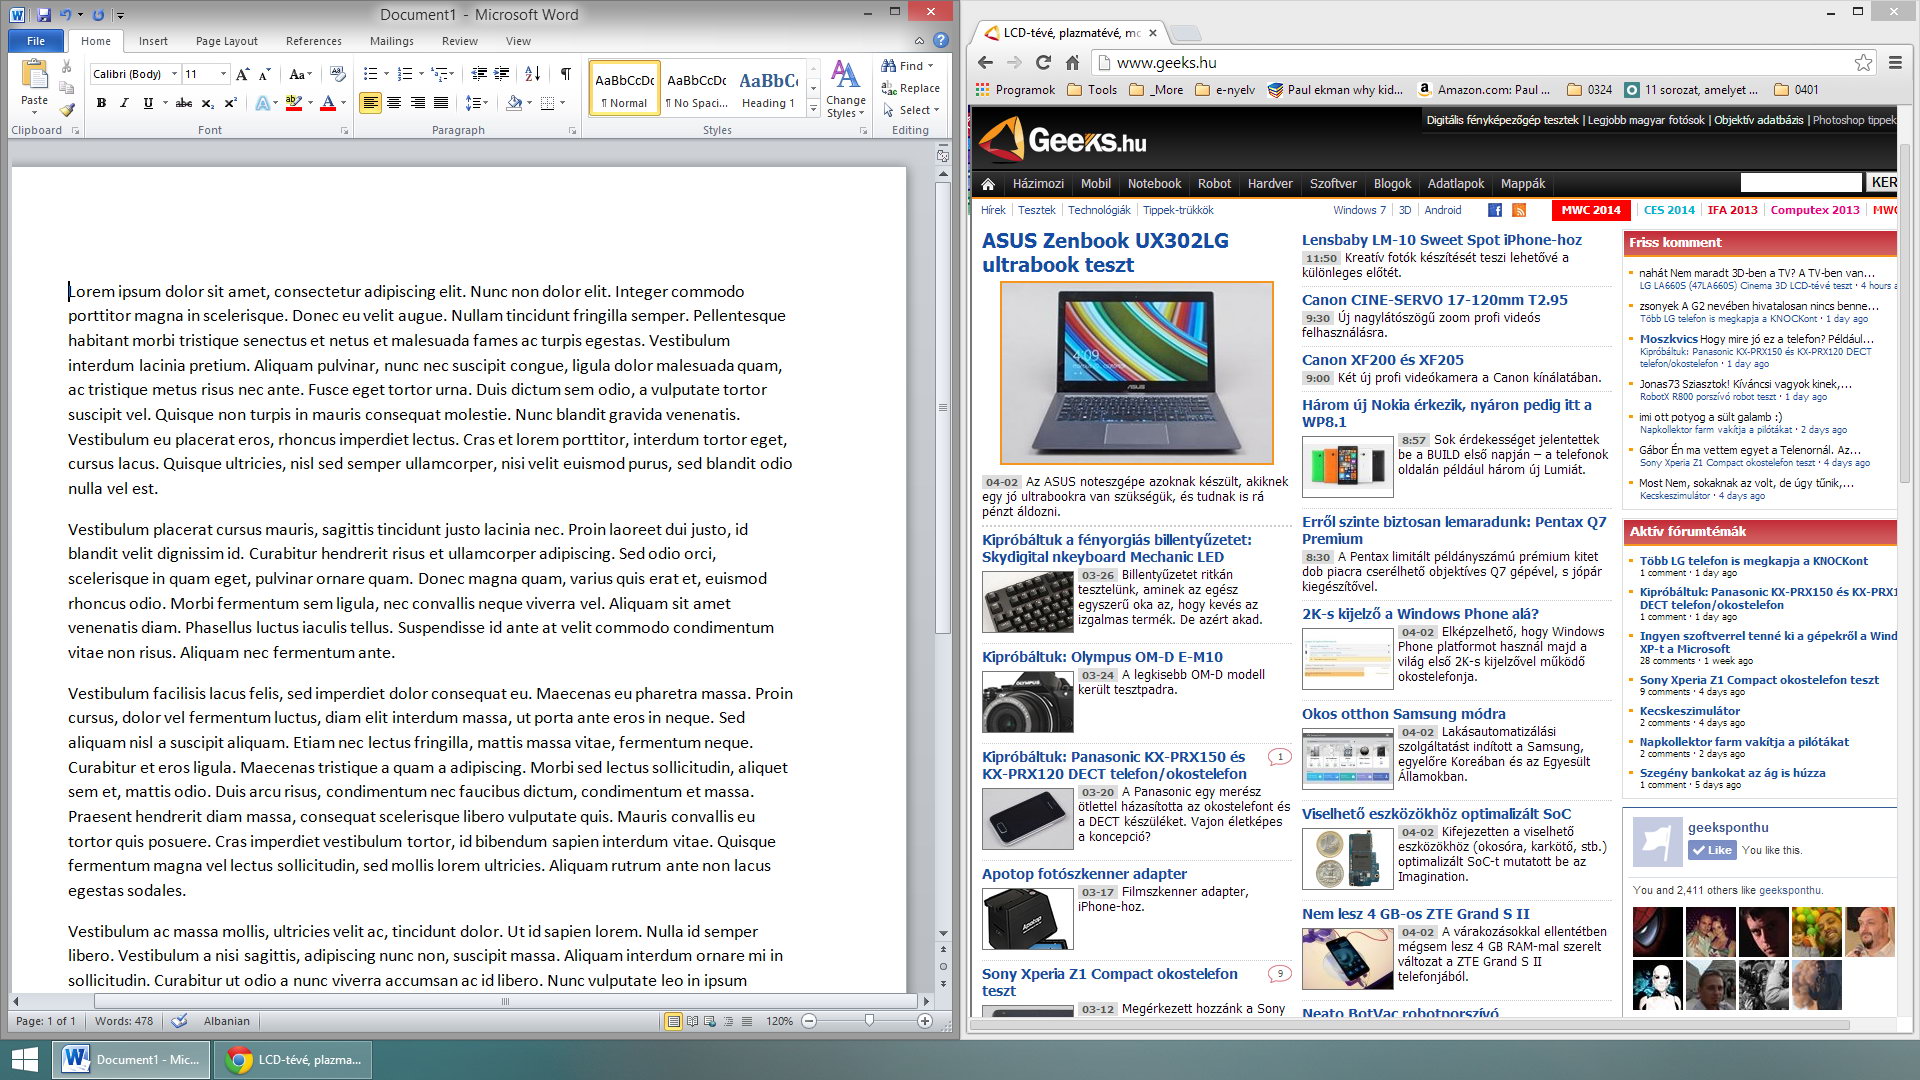This screenshot has height=1080, width=1920.
Task: Apply strikethrough formatting
Action: (x=184, y=103)
